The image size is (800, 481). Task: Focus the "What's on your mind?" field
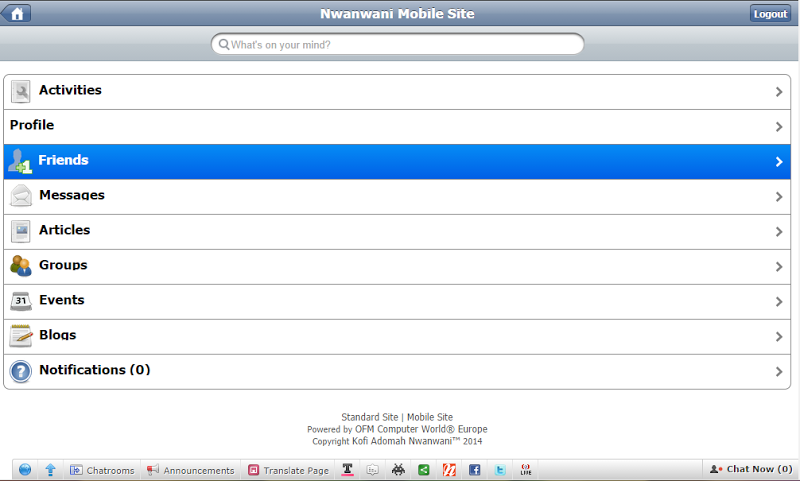coord(397,44)
